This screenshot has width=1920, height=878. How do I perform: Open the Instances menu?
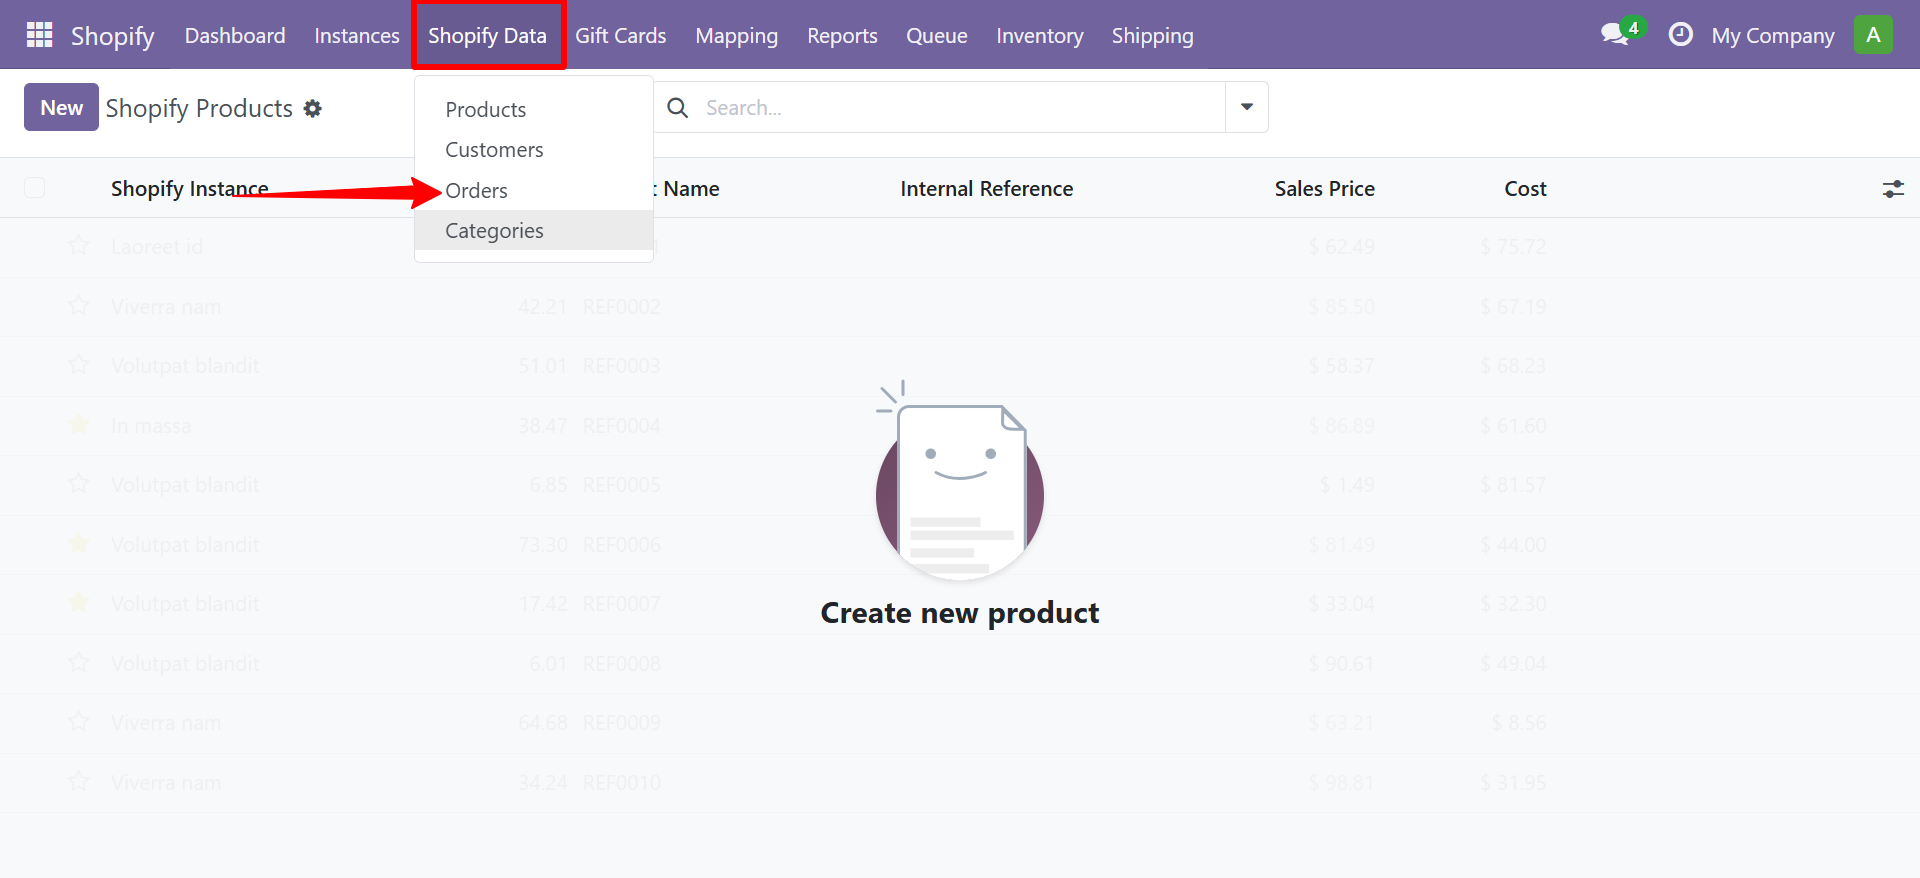coord(357,36)
